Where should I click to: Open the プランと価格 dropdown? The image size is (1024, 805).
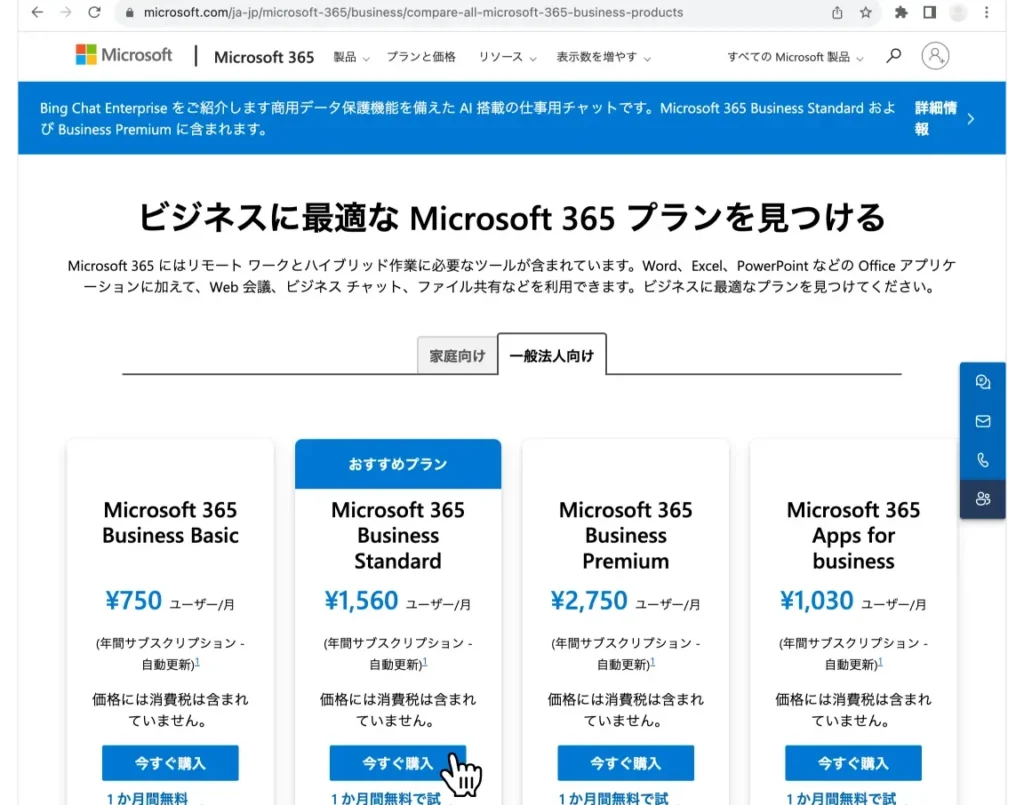pyautogui.click(x=421, y=57)
